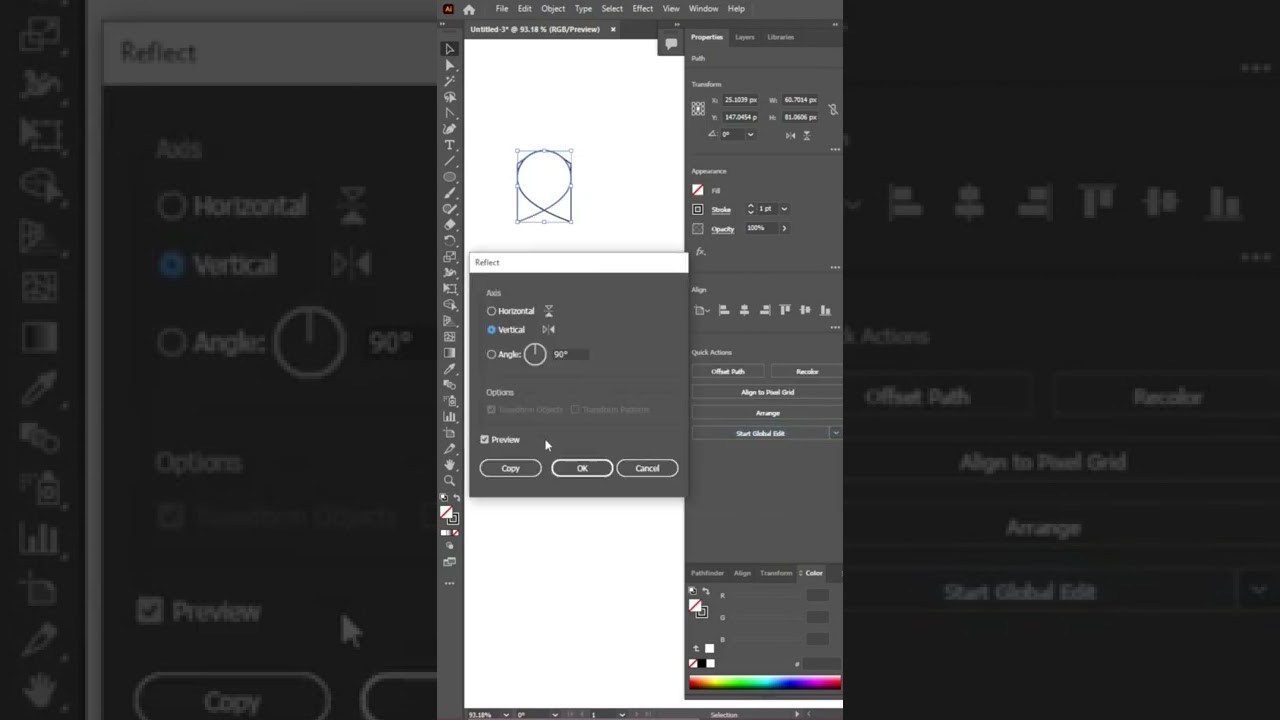Open more Align options ellipsis
Viewport: 1280px width, 720px height.
(x=835, y=327)
